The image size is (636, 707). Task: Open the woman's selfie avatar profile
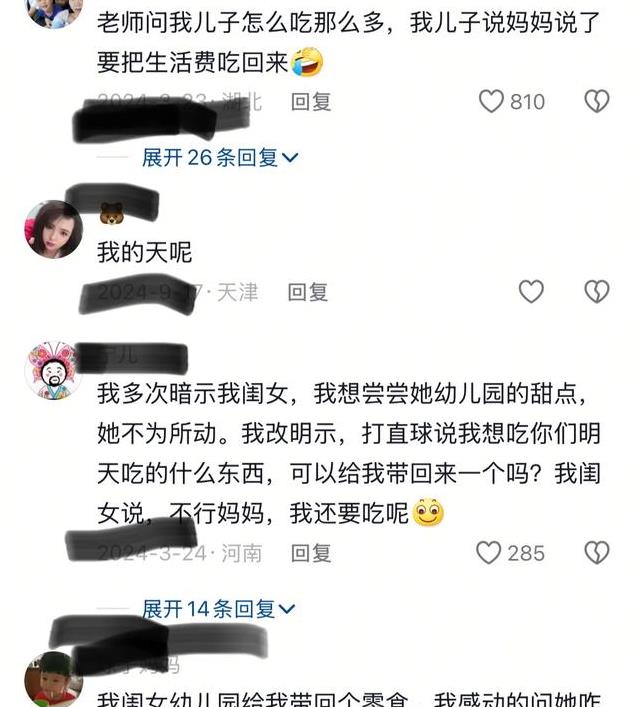click(53, 230)
